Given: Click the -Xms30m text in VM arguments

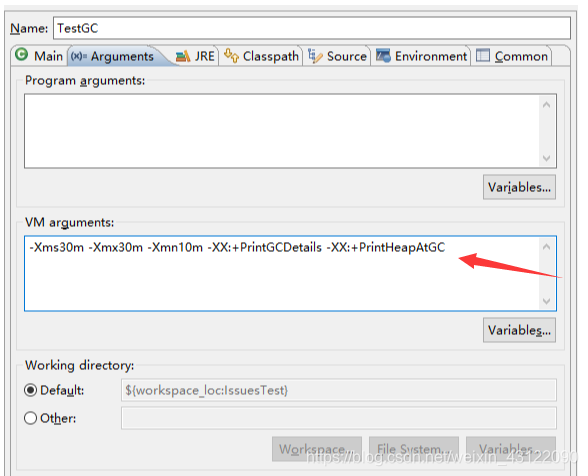Looking at the screenshot, I should click(57, 248).
